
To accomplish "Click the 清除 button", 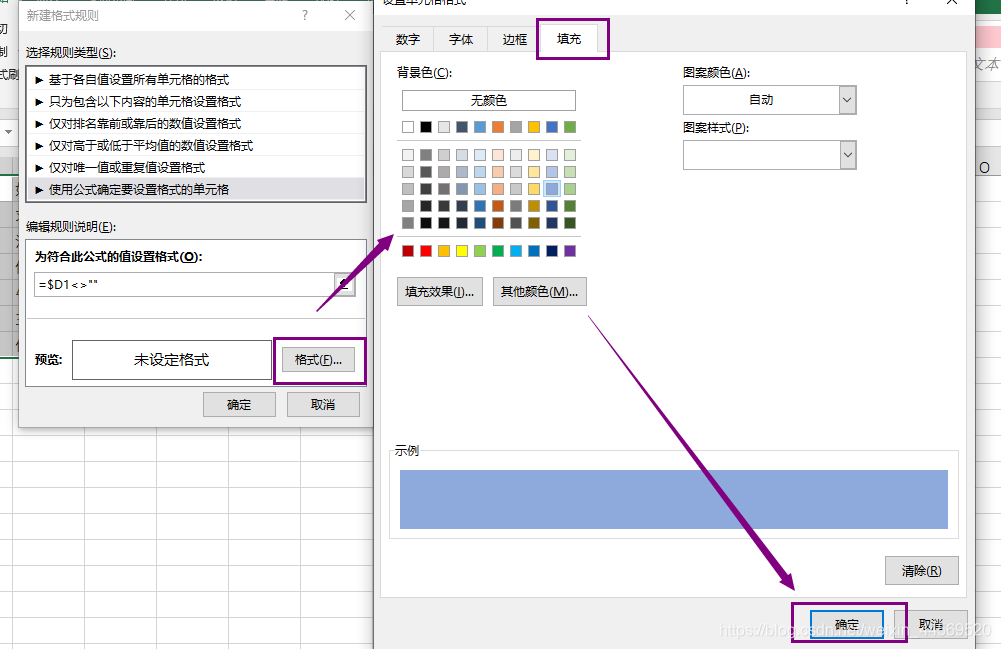I will 921,571.
